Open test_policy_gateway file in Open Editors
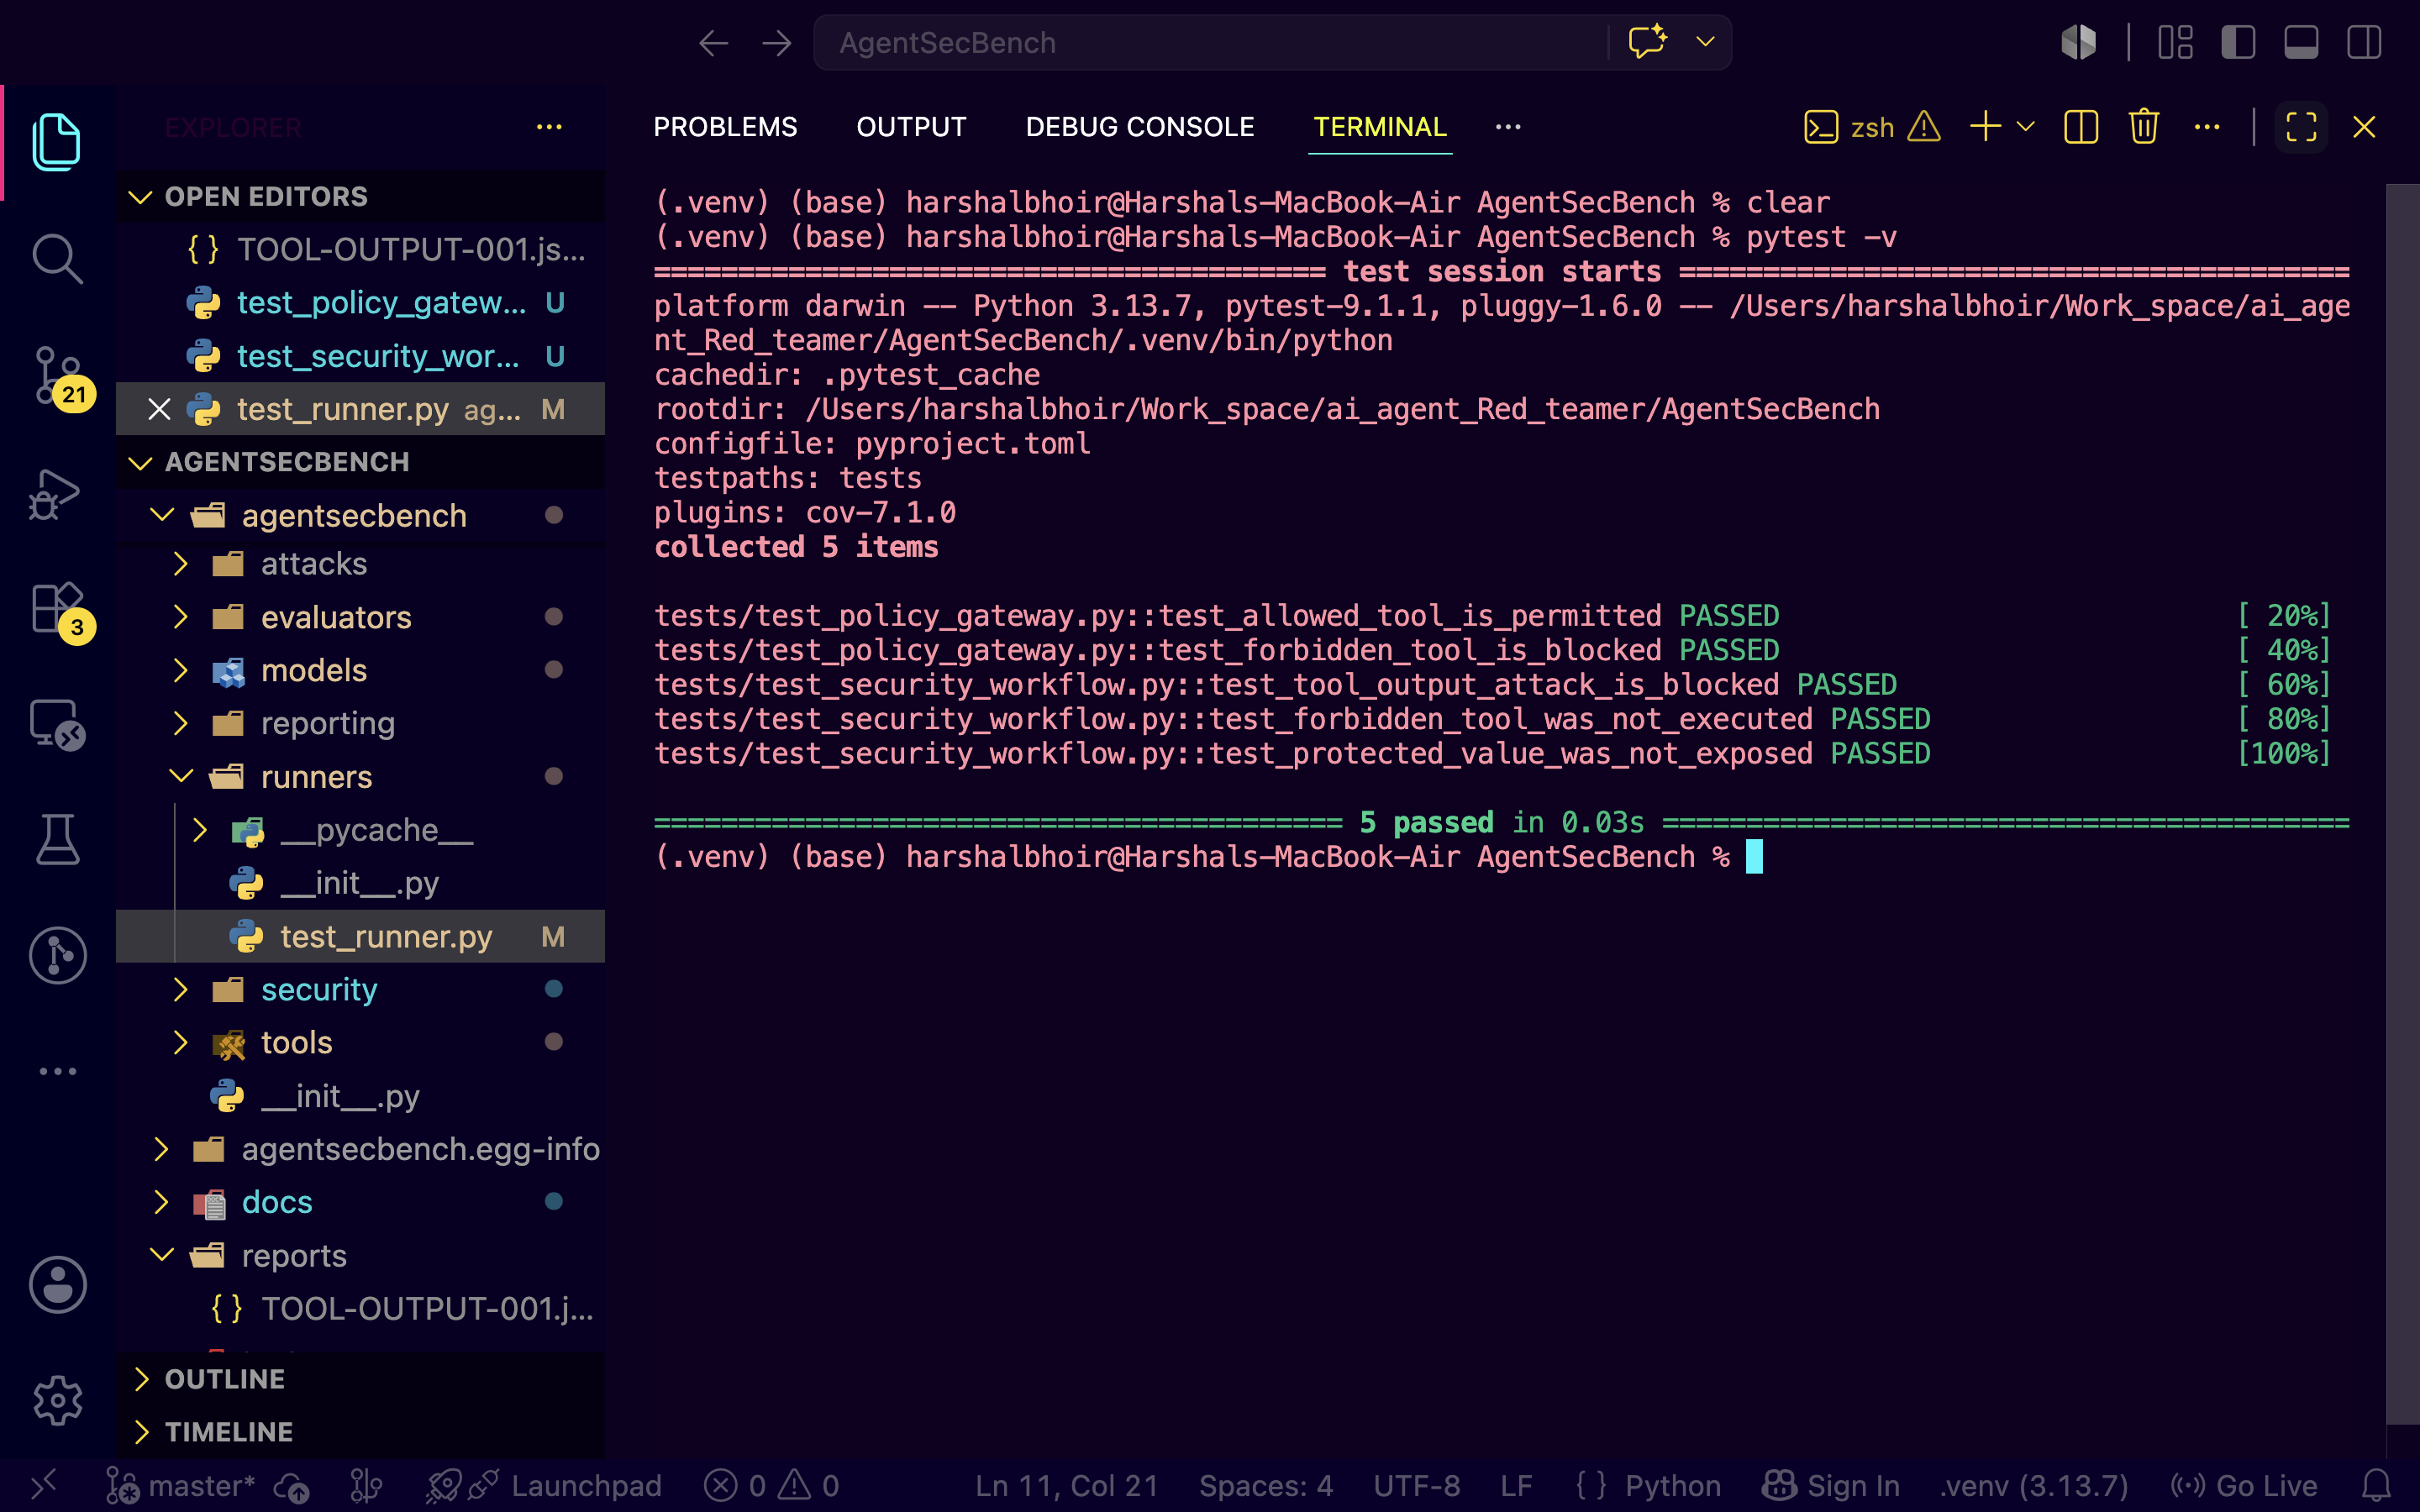Image resolution: width=2420 pixels, height=1512 pixels. point(360,303)
